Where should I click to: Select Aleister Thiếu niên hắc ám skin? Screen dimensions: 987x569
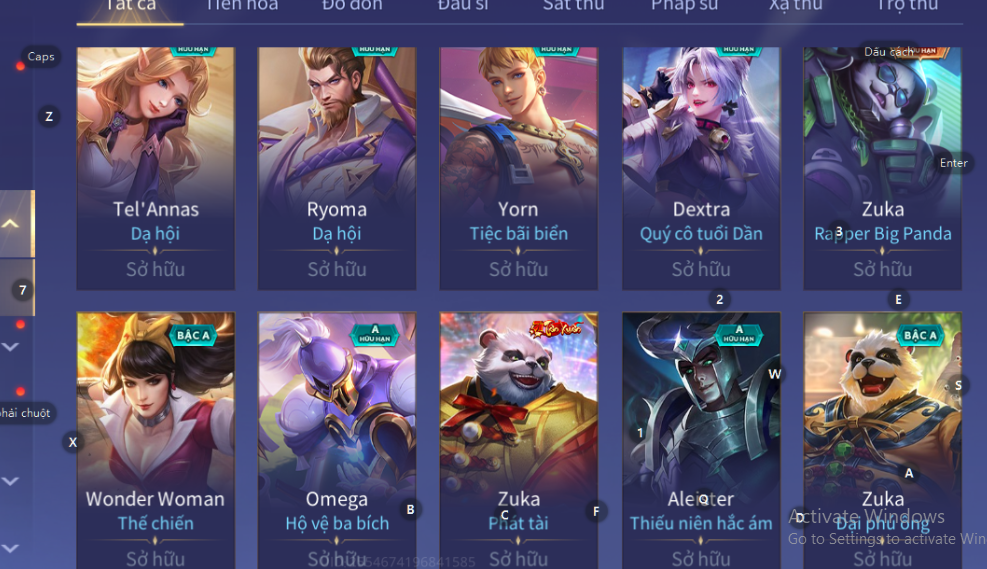click(701, 441)
